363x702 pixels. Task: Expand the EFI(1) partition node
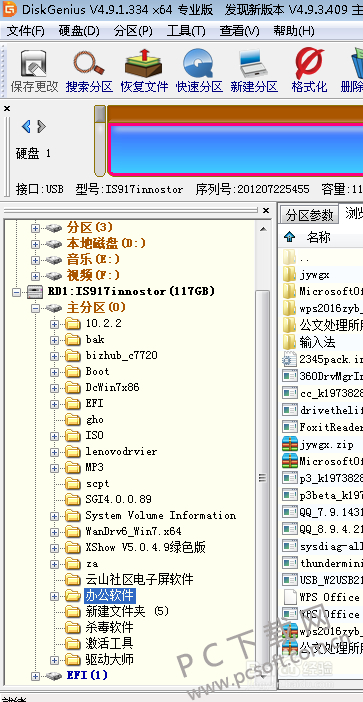(x=35, y=676)
